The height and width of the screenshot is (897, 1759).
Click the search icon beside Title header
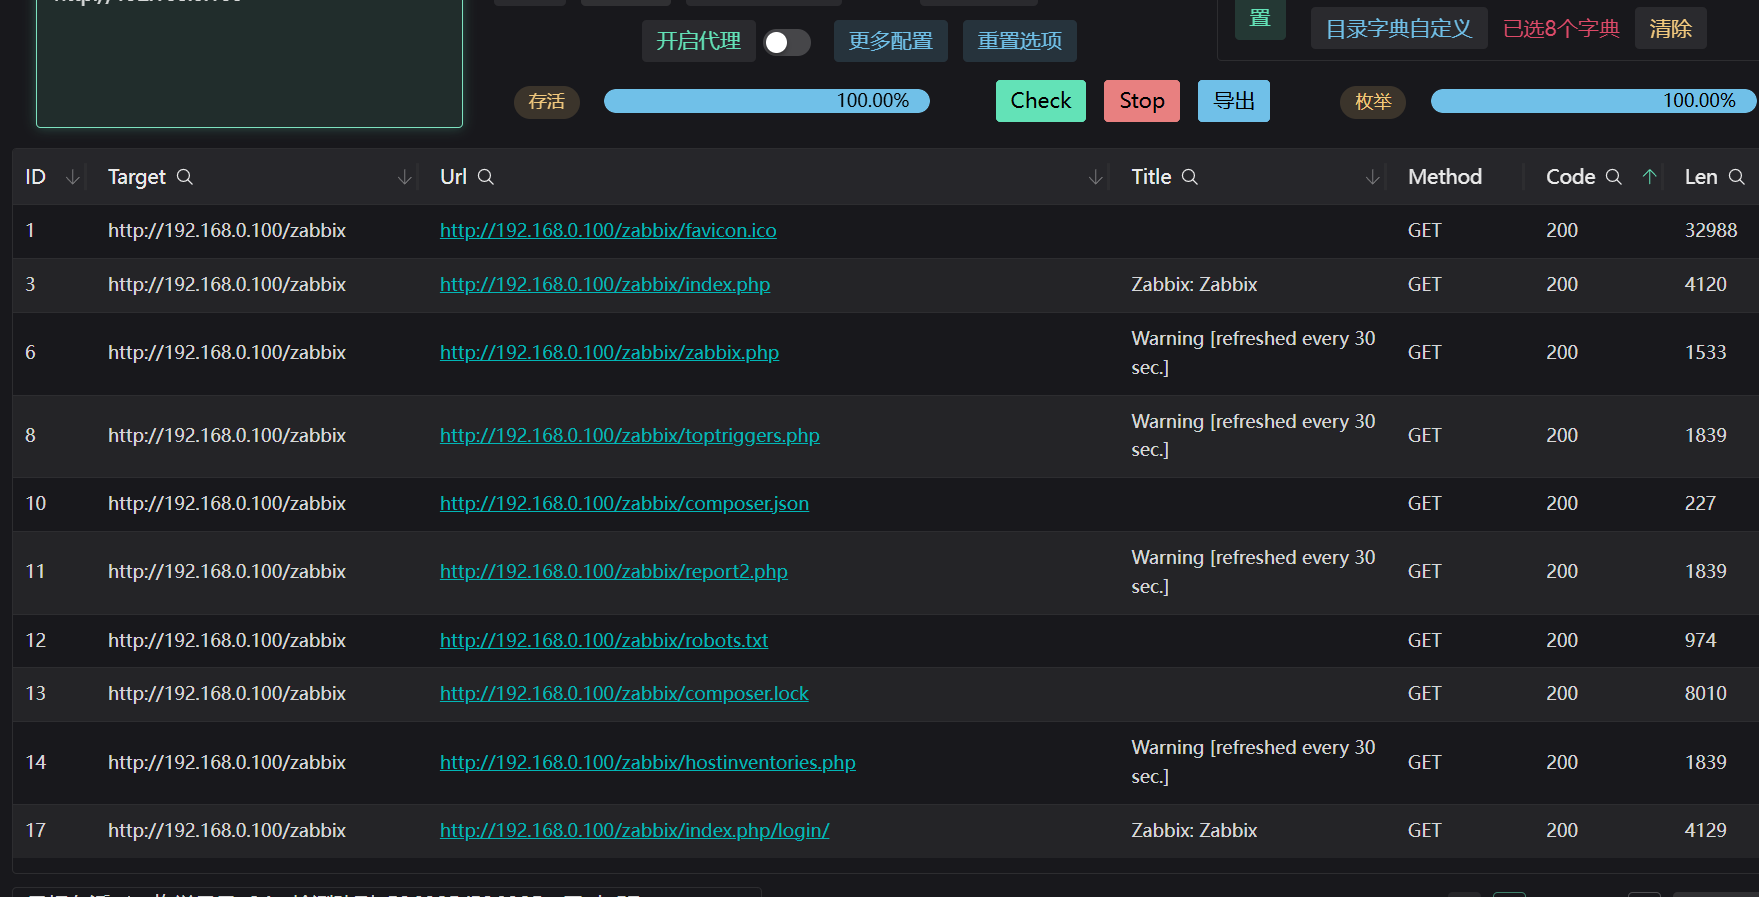[1190, 177]
